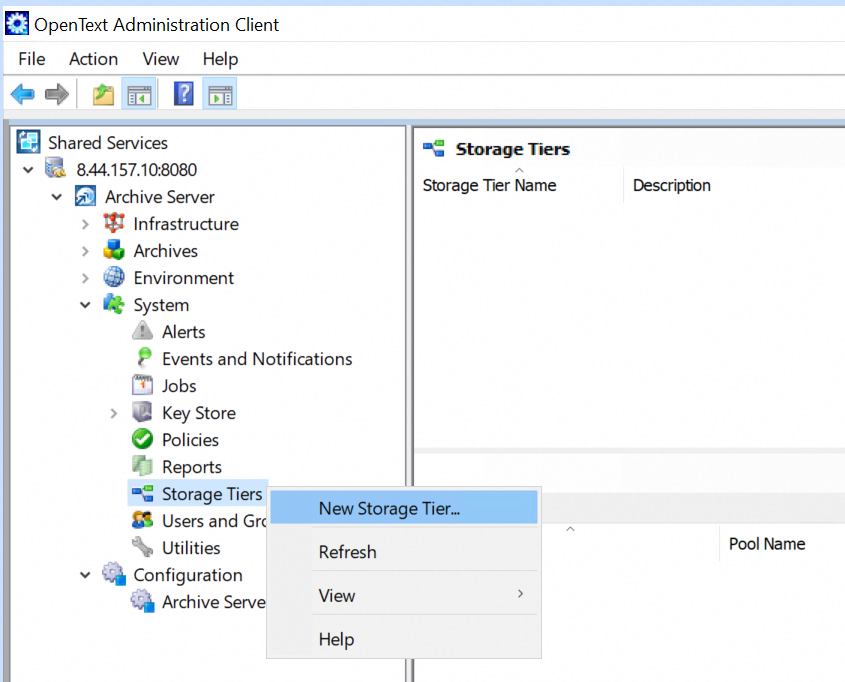Screen dimensions: 845x682
Task: Click the Reports documents icon
Action: (142, 466)
